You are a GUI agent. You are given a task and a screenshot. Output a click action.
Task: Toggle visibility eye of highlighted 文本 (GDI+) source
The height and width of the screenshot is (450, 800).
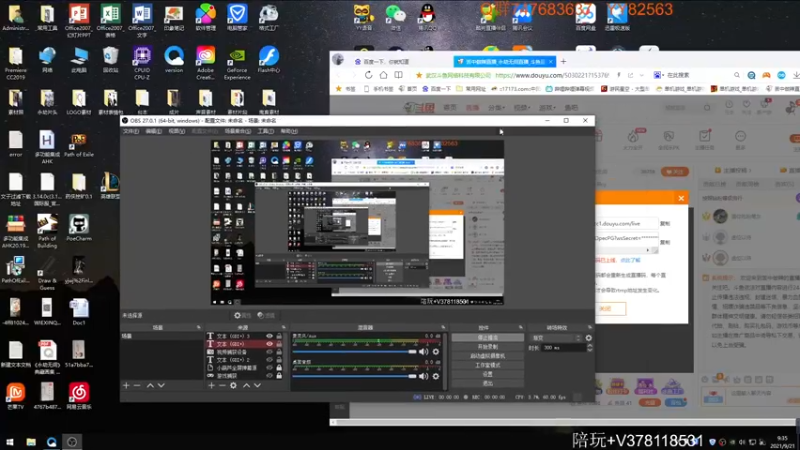pyautogui.click(x=269, y=344)
